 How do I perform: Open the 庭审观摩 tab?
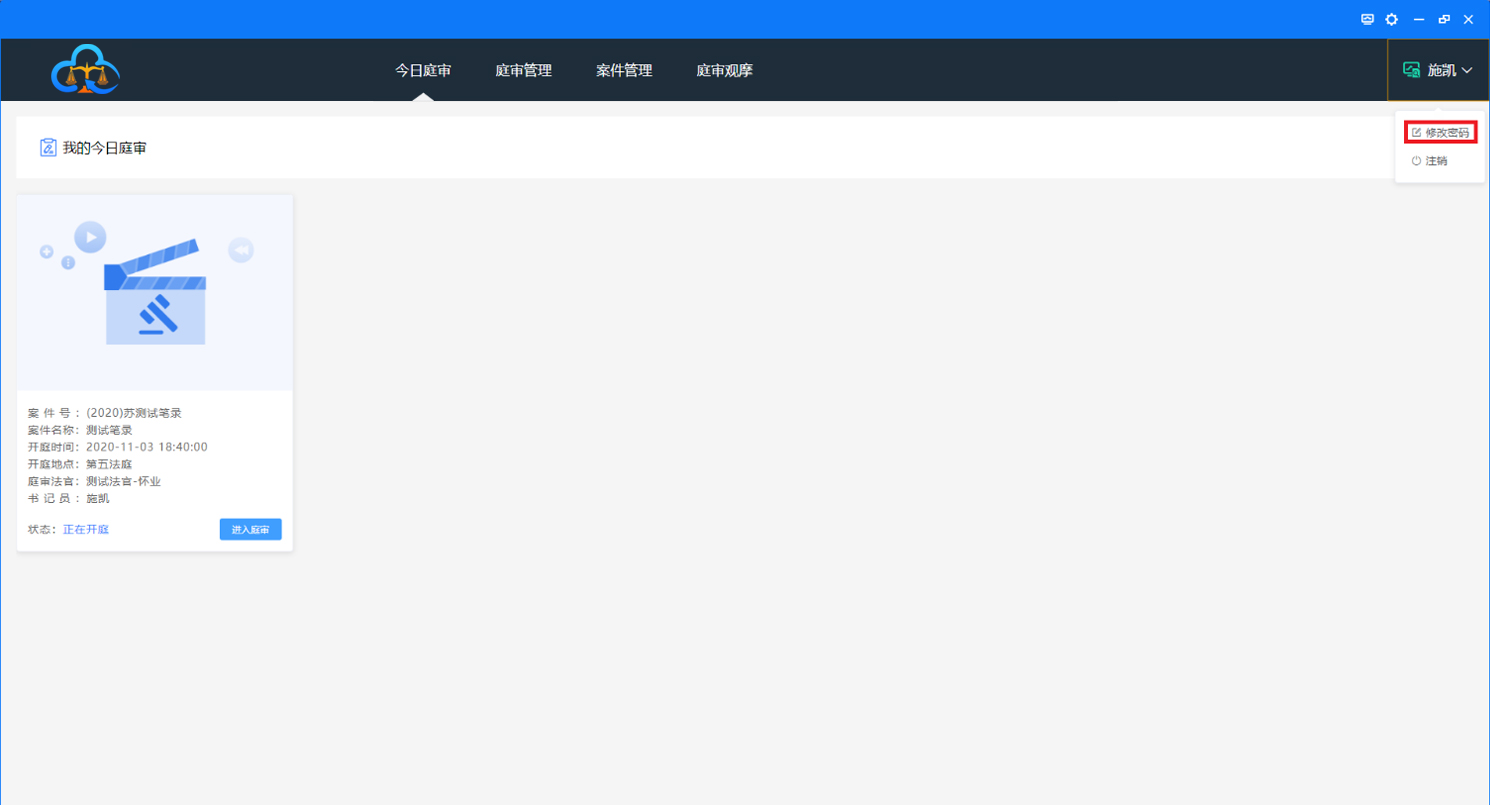pyautogui.click(x=725, y=70)
